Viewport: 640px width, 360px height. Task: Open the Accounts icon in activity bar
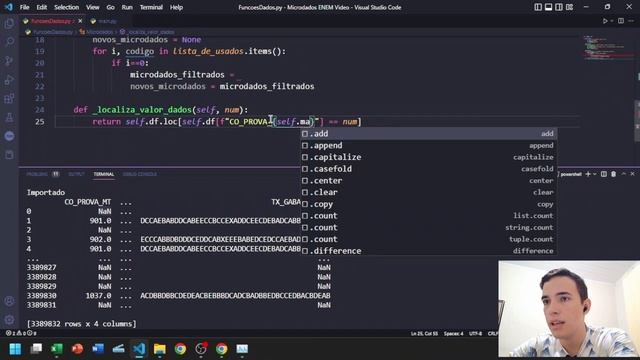tap(9, 301)
